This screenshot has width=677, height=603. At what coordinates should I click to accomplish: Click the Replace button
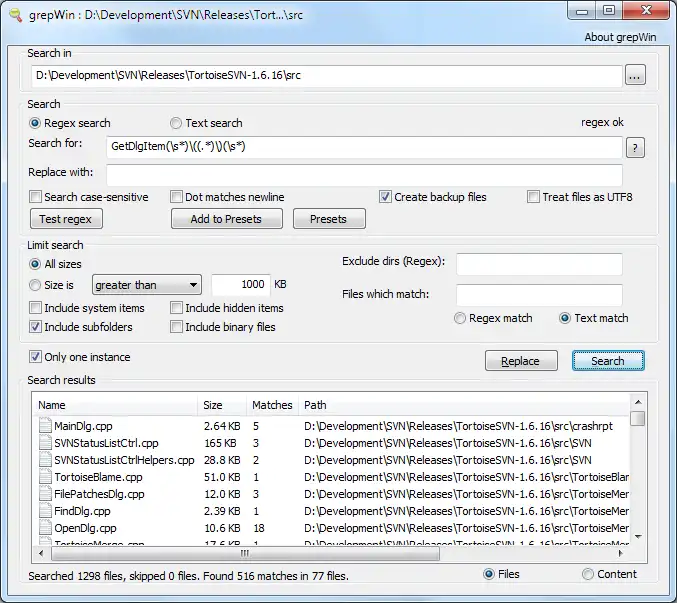(x=521, y=361)
